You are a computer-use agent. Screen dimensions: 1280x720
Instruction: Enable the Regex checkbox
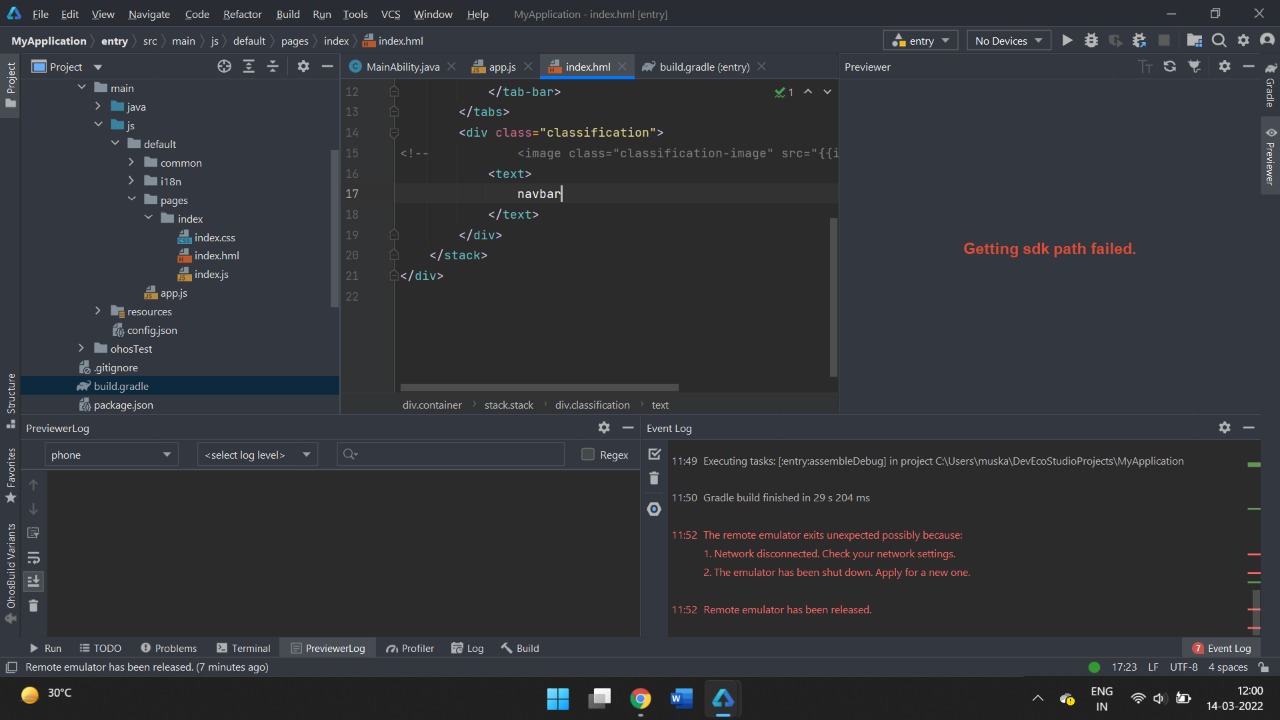[x=588, y=455]
